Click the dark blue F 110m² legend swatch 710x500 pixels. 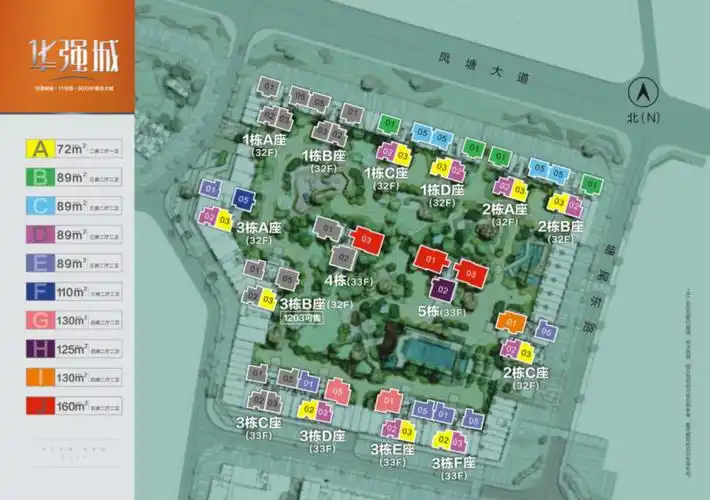click(40, 292)
